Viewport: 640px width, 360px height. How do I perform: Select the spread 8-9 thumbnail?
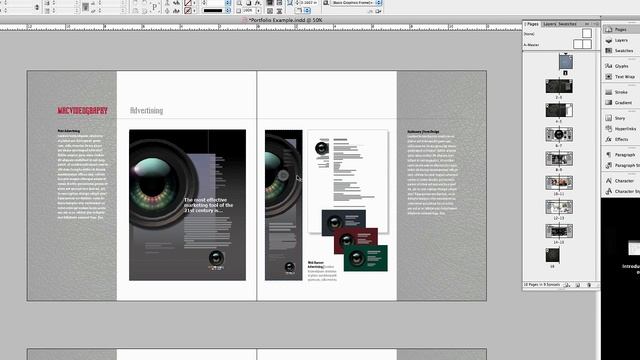559,158
